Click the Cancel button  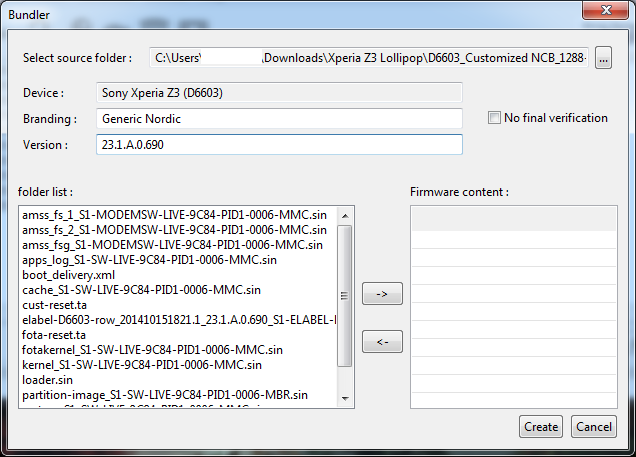pyautogui.click(x=594, y=427)
